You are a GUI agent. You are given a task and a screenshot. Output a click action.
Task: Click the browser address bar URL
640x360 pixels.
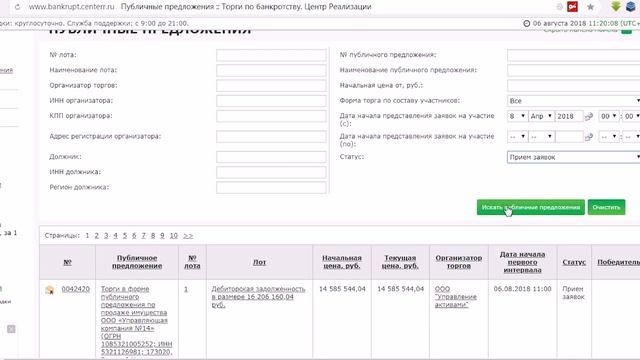coord(71,7)
